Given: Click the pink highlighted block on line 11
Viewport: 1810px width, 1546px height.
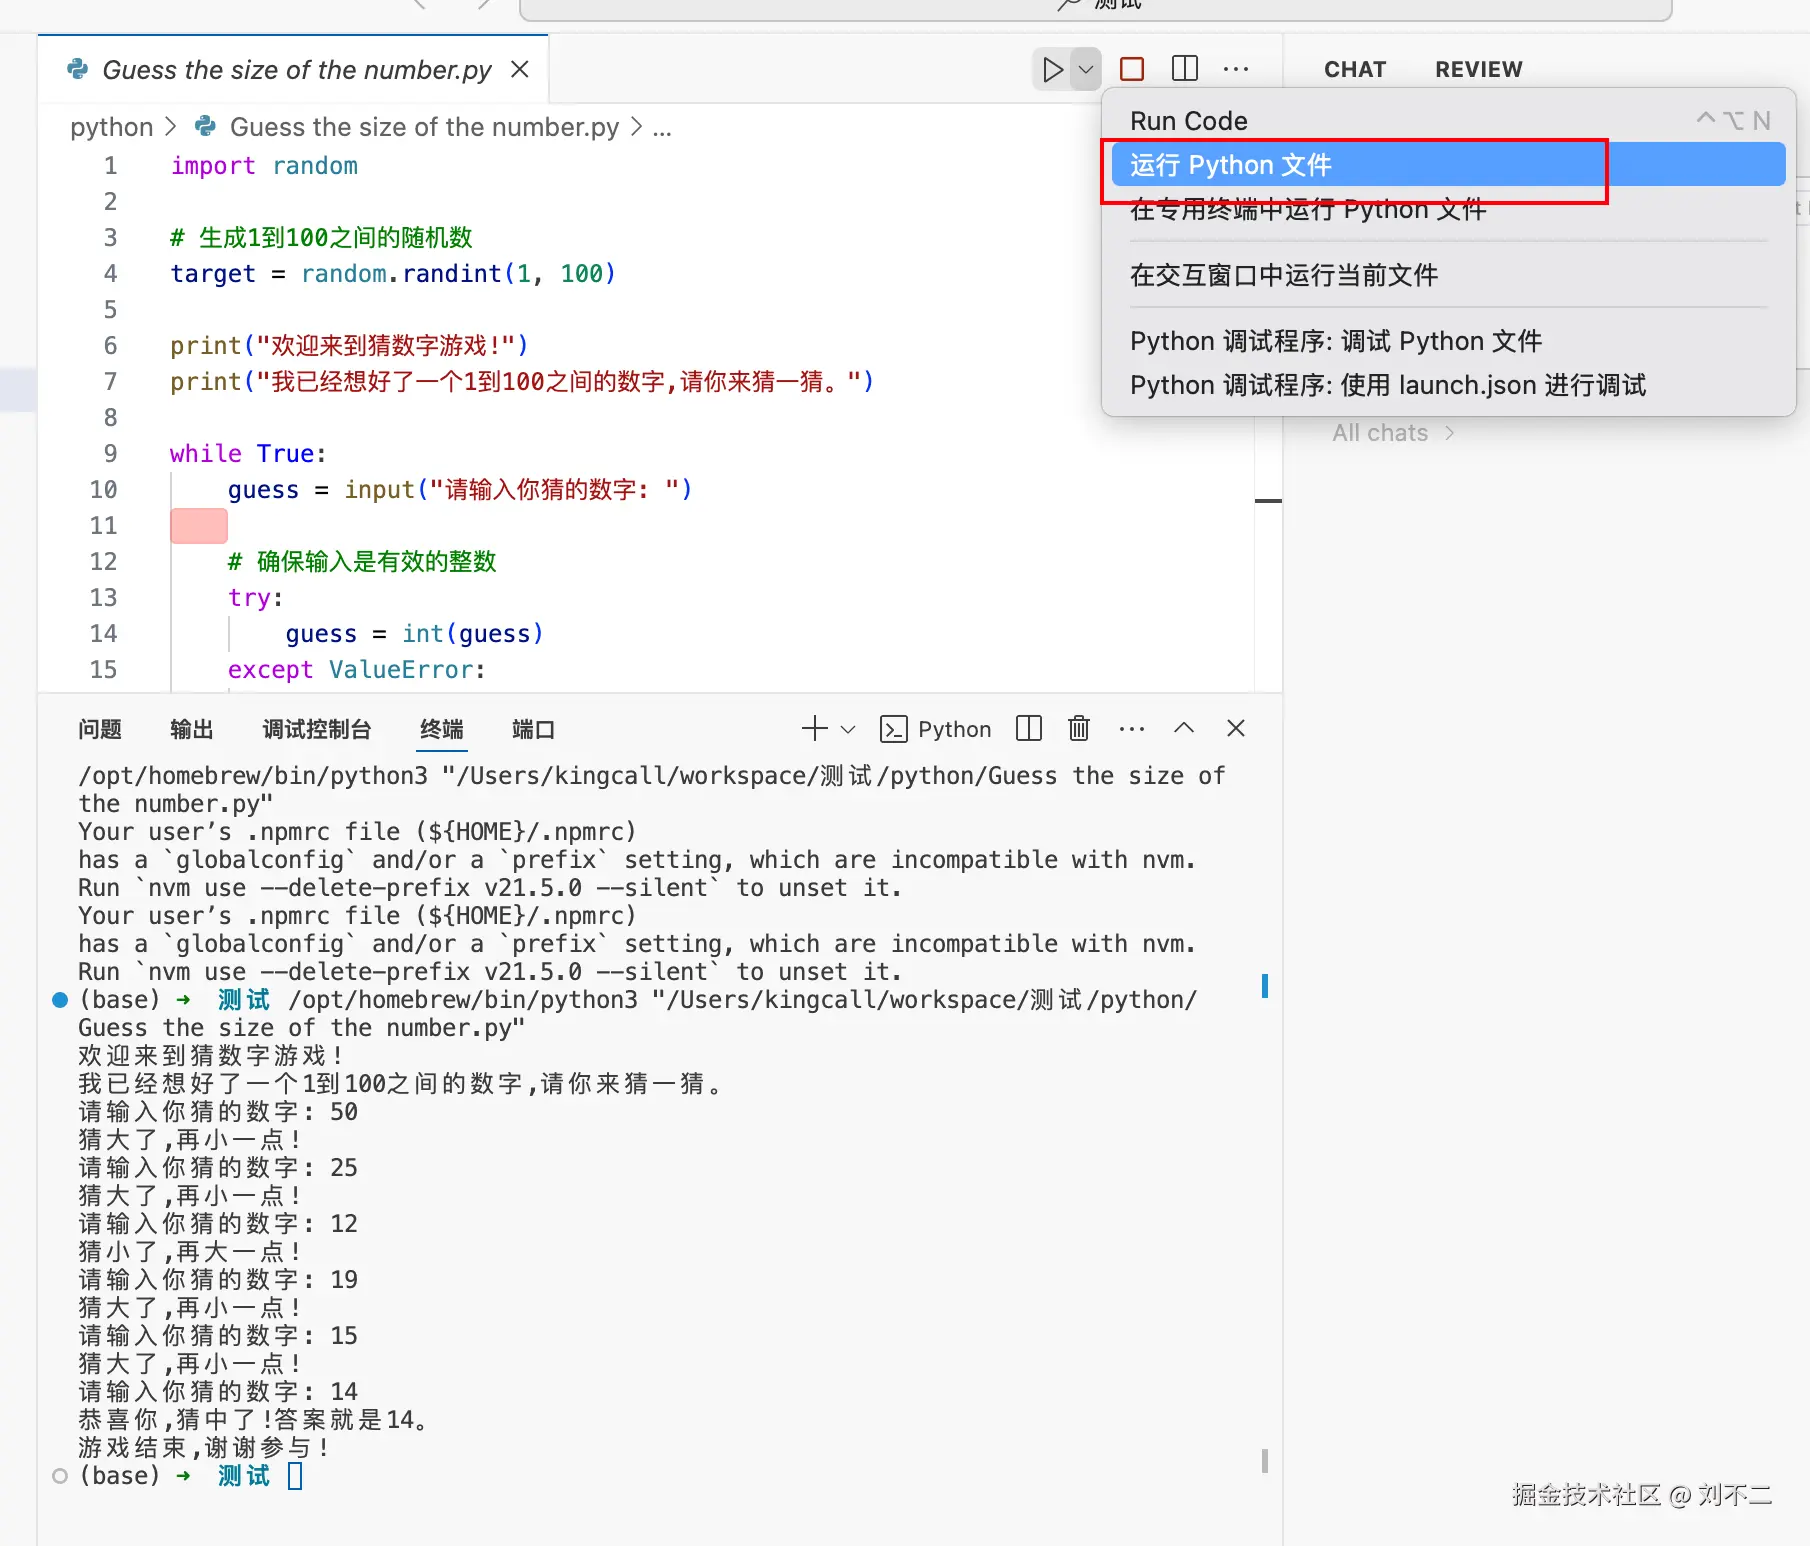Looking at the screenshot, I should pos(199,526).
